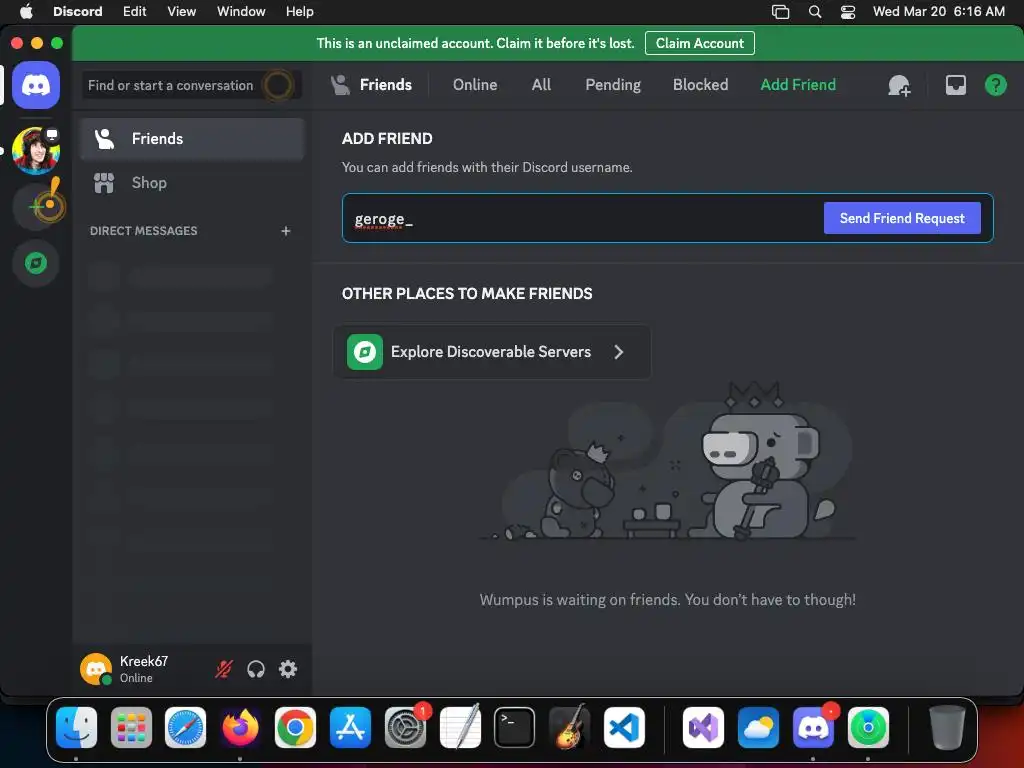Image resolution: width=1024 pixels, height=768 pixels.
Task: Click the Friends icon in top header
Action: [340, 85]
